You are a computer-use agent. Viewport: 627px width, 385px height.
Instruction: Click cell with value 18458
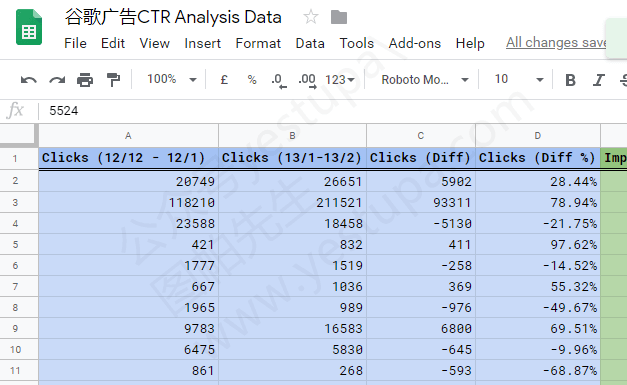(x=292, y=223)
